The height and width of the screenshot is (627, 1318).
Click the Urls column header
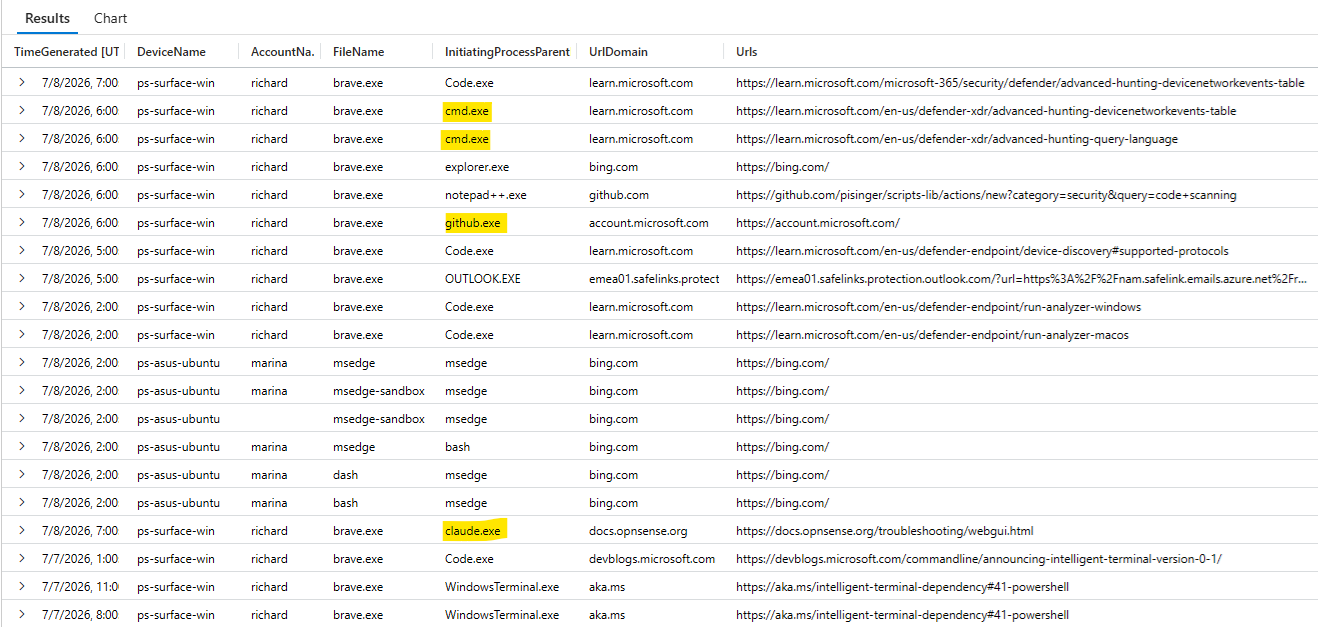coord(746,51)
